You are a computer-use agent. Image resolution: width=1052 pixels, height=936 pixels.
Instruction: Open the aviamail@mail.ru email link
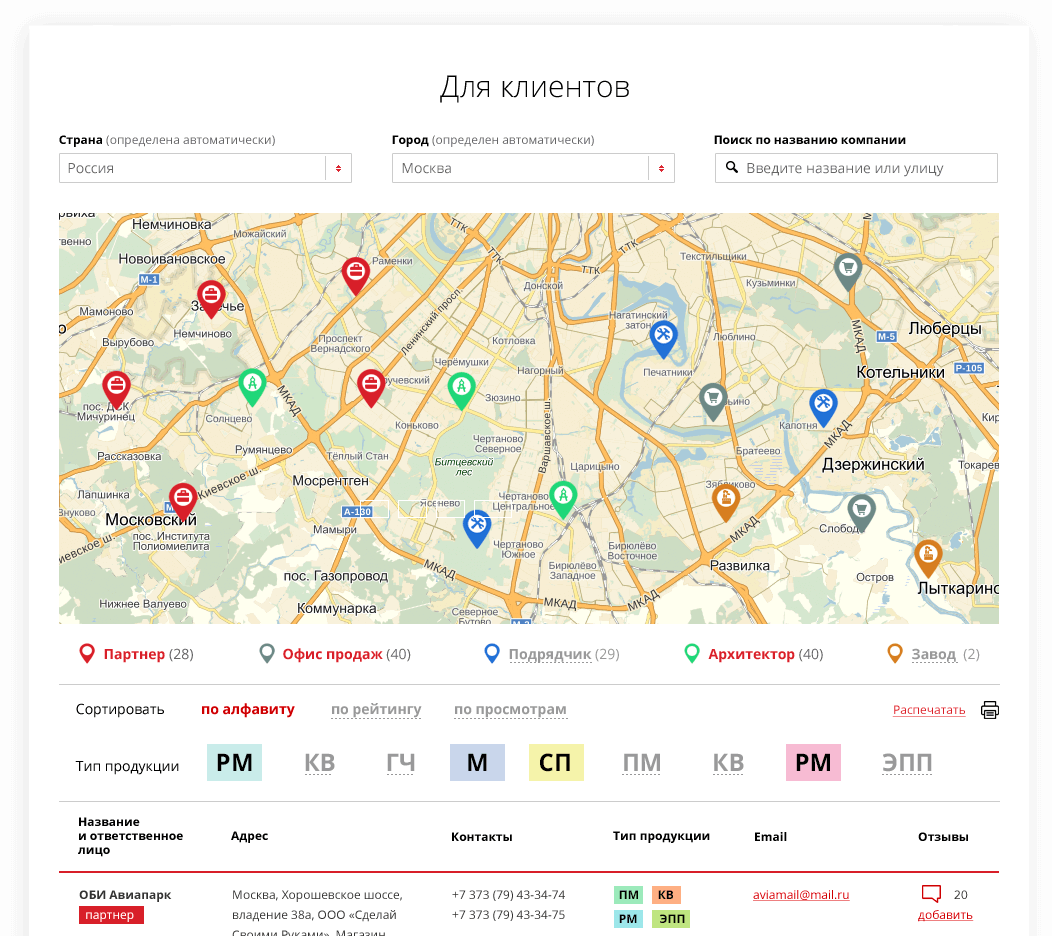point(800,894)
